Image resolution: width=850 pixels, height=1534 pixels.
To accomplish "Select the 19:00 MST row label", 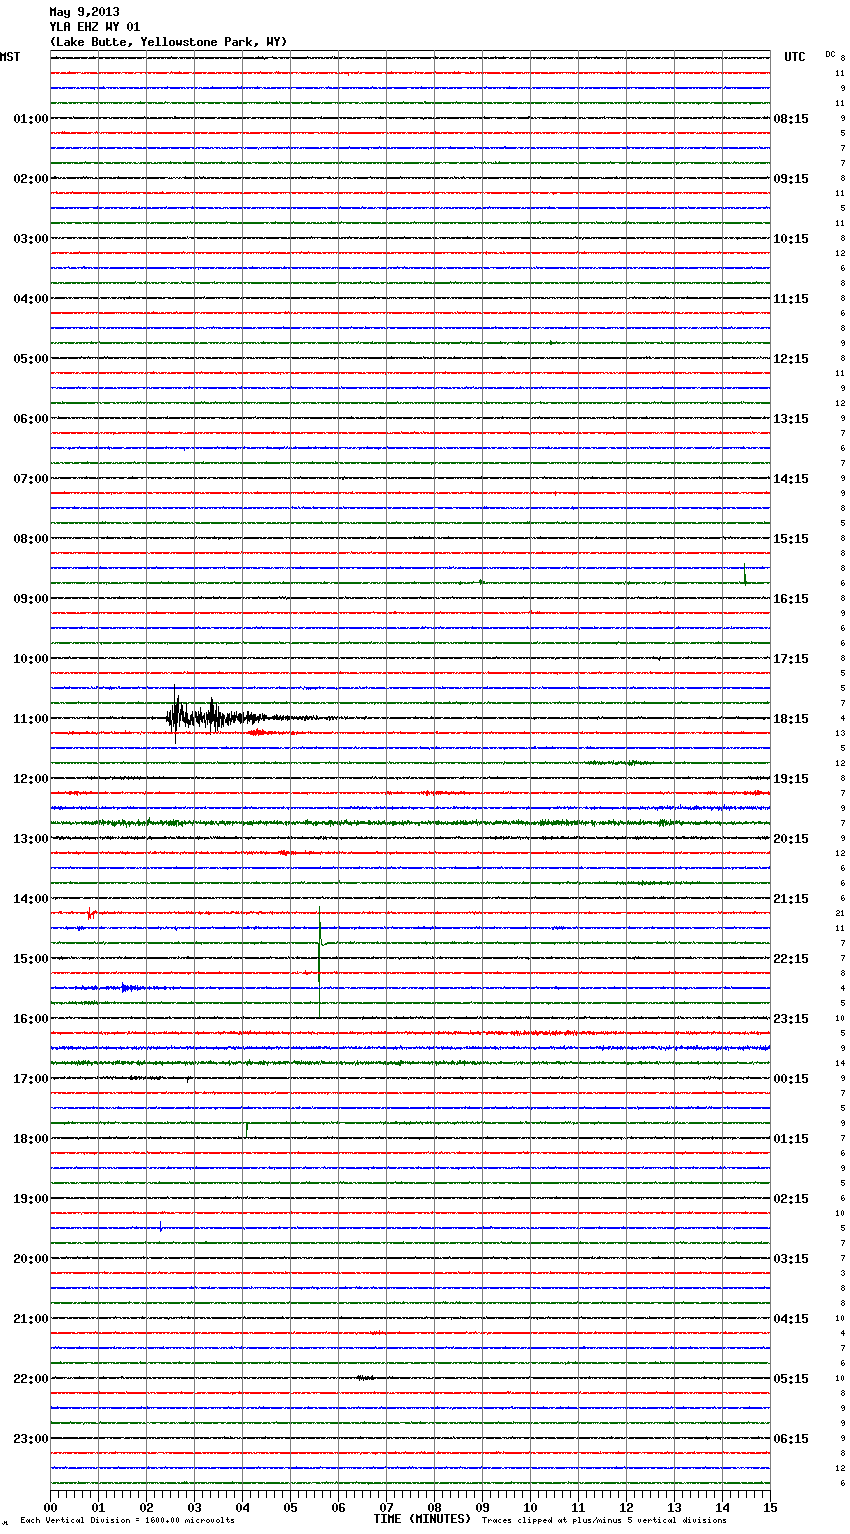I will (x=31, y=1199).
